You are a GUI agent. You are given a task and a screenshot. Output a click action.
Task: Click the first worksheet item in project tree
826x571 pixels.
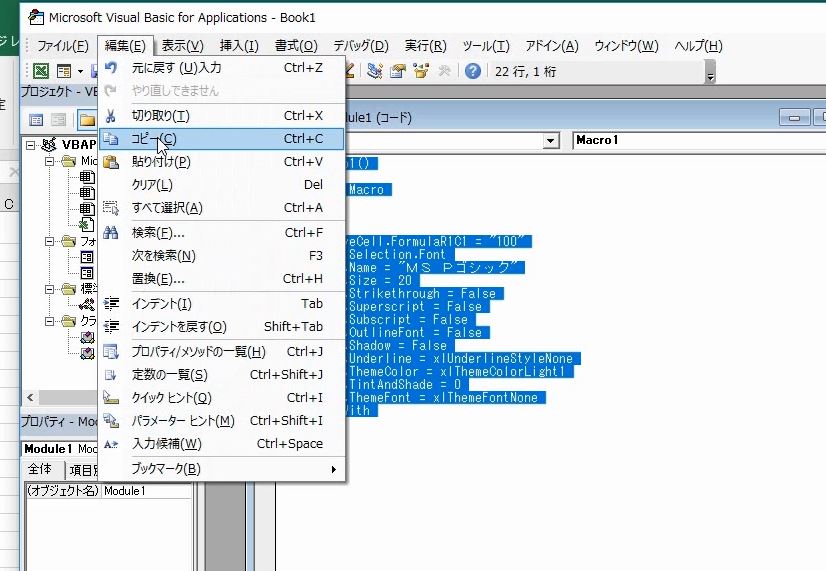tap(86, 177)
